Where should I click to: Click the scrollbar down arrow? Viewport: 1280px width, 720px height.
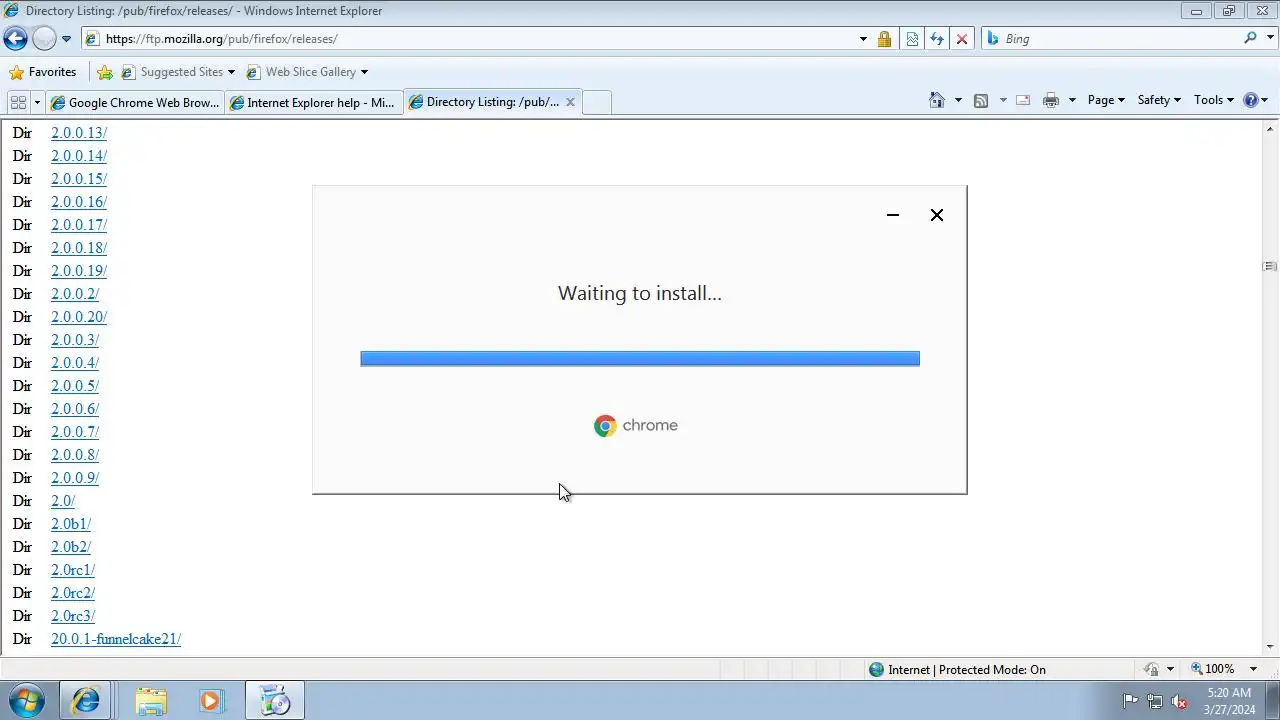1270,647
